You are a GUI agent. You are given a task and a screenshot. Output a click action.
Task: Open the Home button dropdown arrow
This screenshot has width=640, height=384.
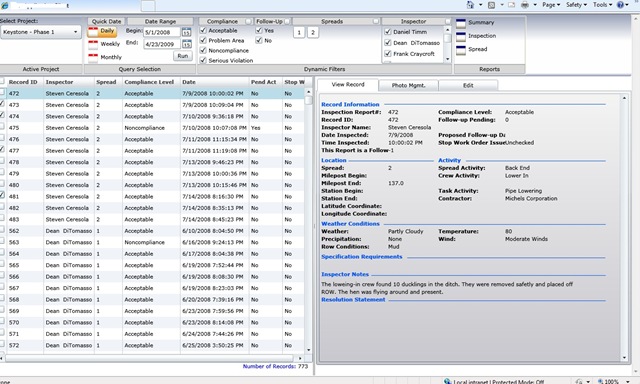click(x=480, y=5)
